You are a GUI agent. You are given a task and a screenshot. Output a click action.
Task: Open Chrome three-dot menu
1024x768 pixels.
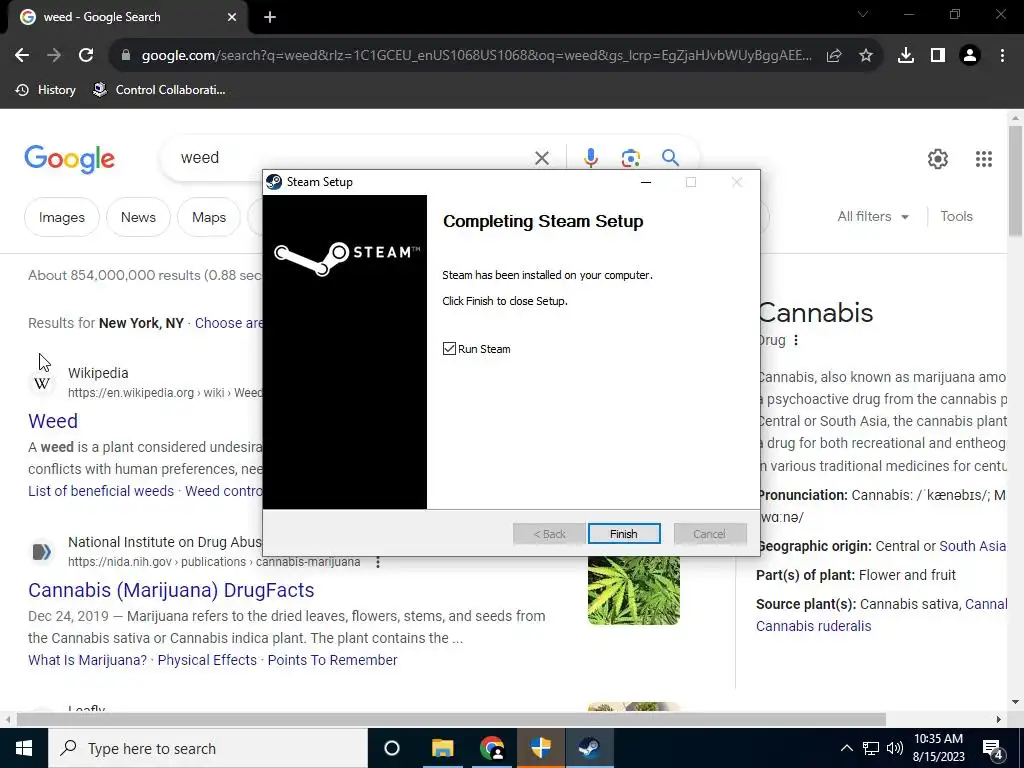[1002, 56]
